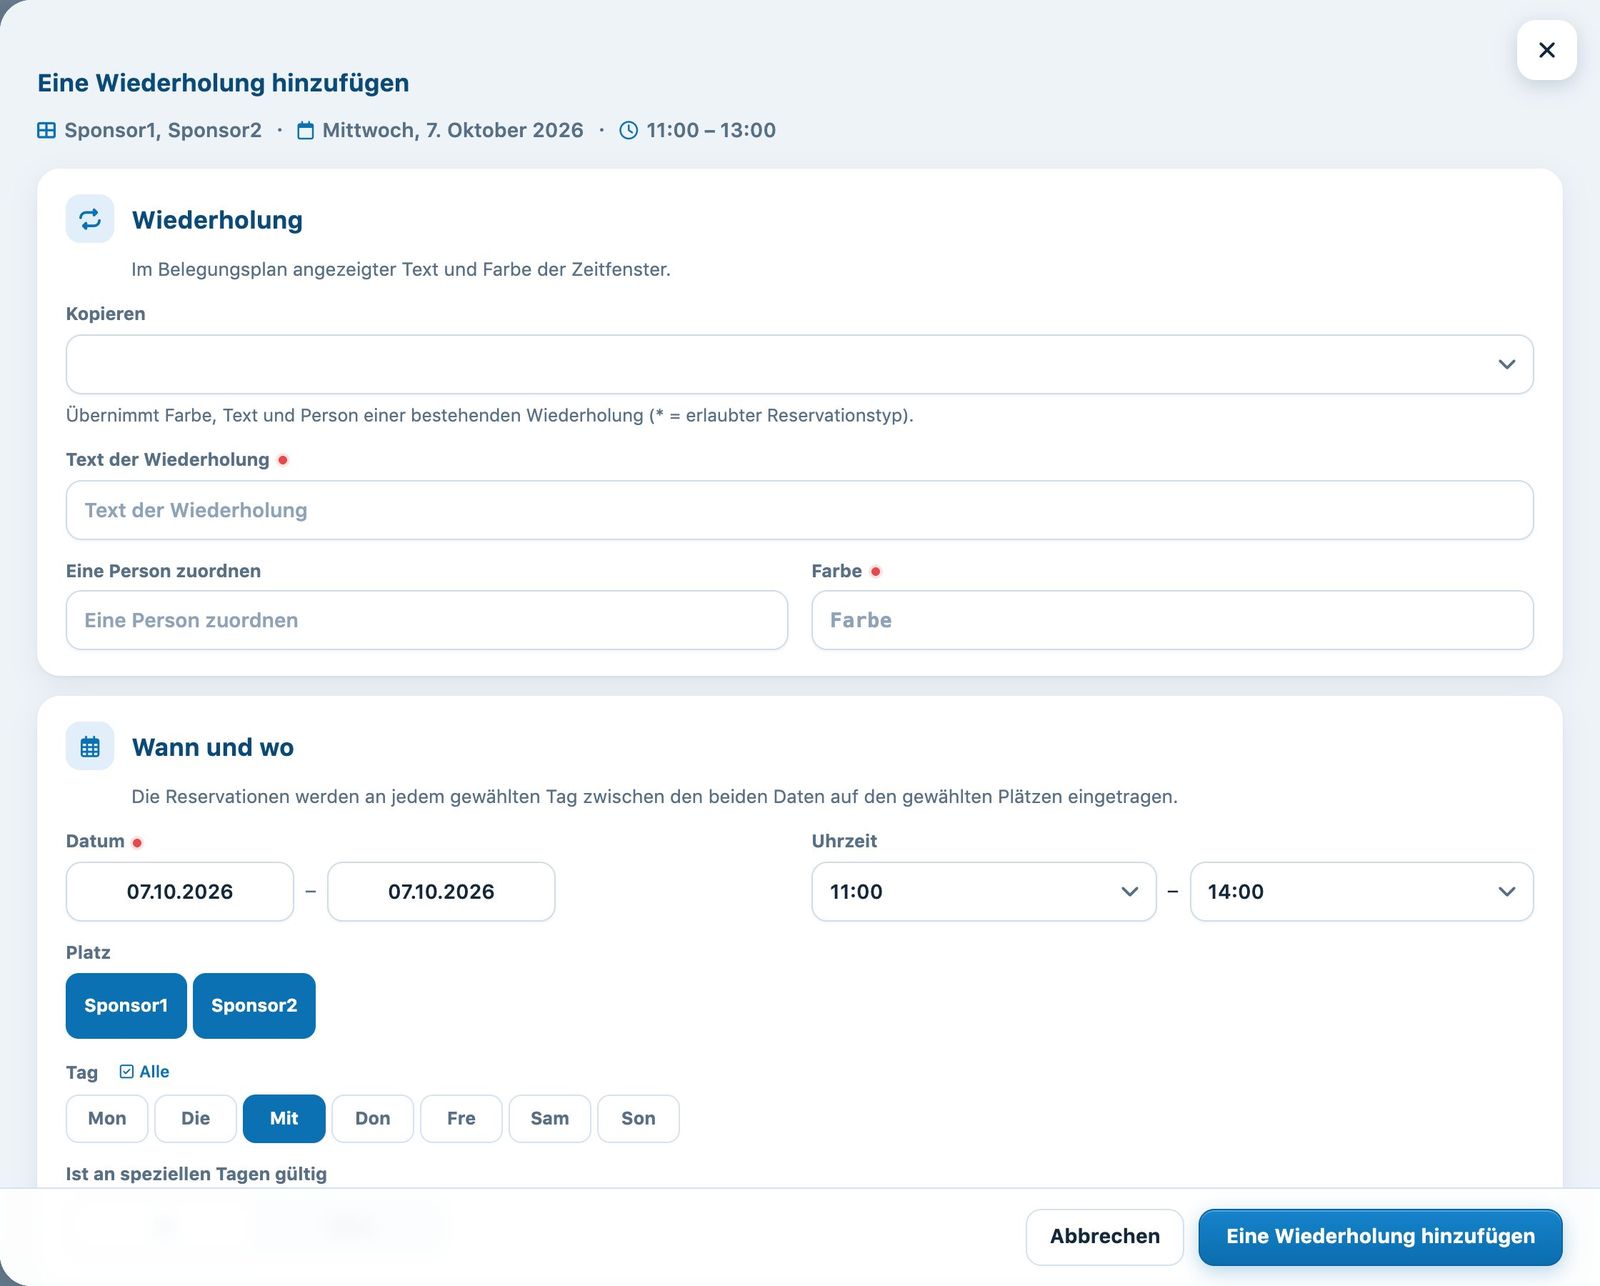Select the Son weekday chip
The height and width of the screenshot is (1286, 1600).
638,1119
